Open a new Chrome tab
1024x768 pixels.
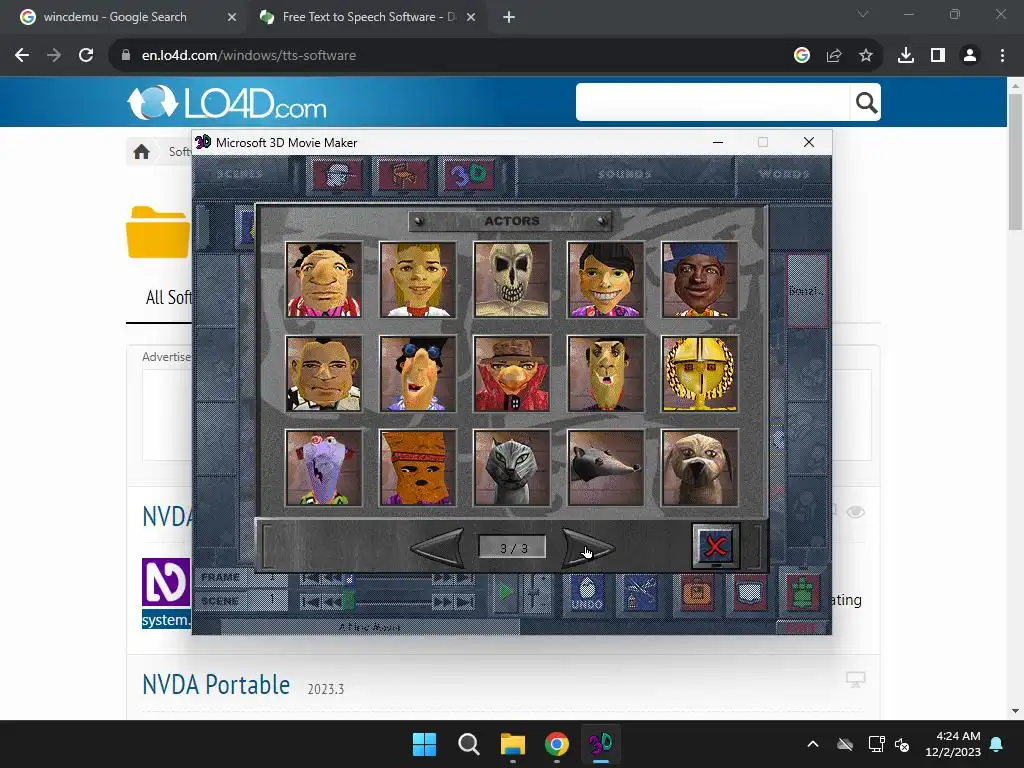click(509, 18)
